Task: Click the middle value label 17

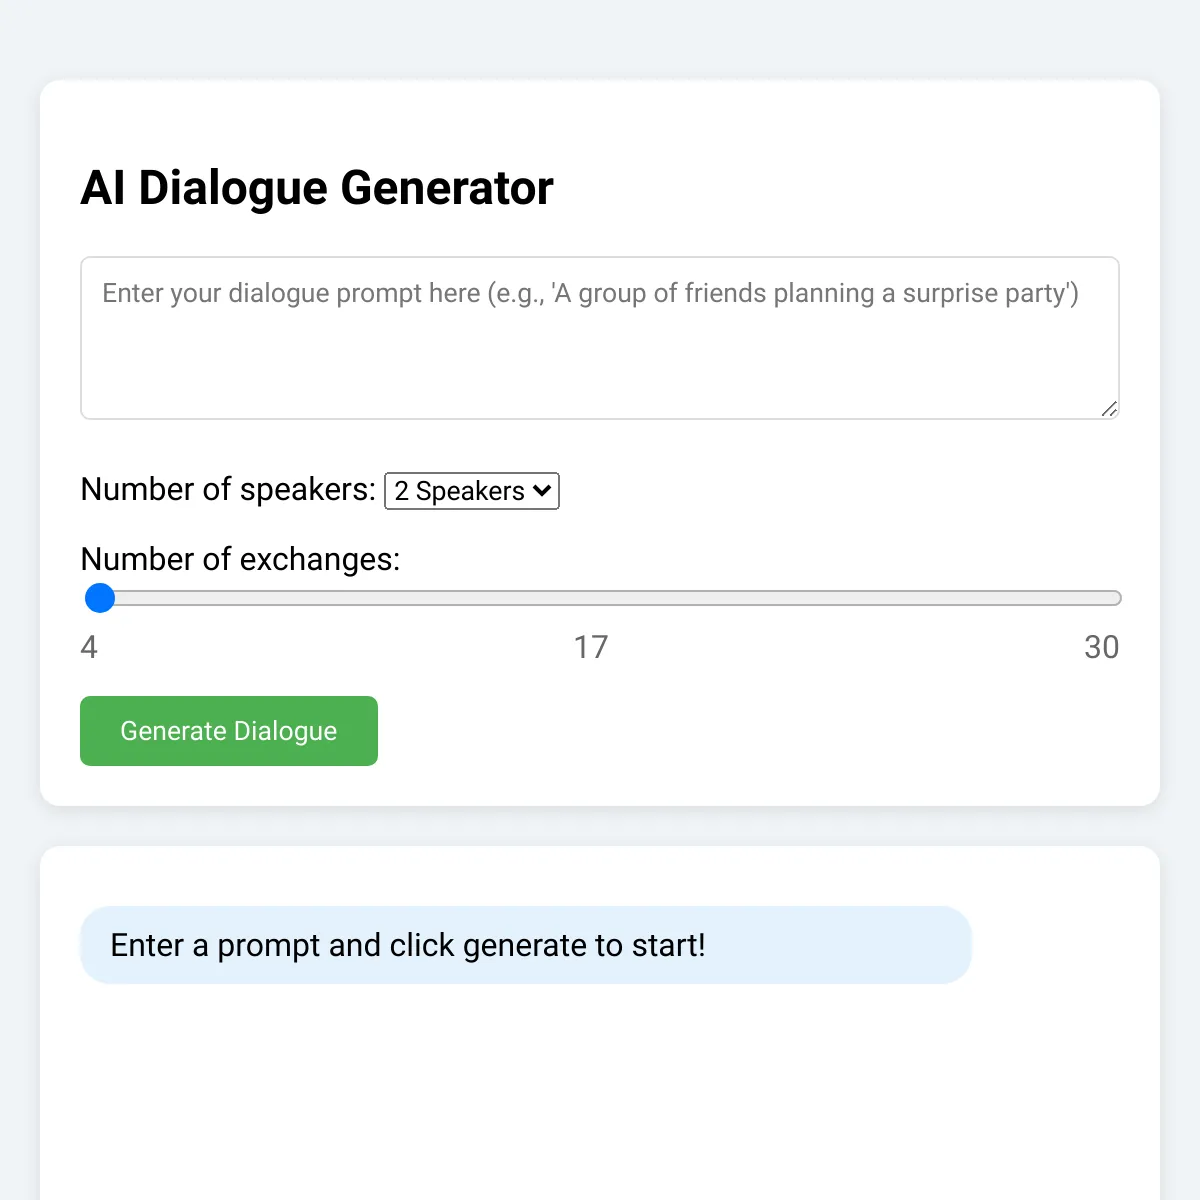Action: pos(591,647)
